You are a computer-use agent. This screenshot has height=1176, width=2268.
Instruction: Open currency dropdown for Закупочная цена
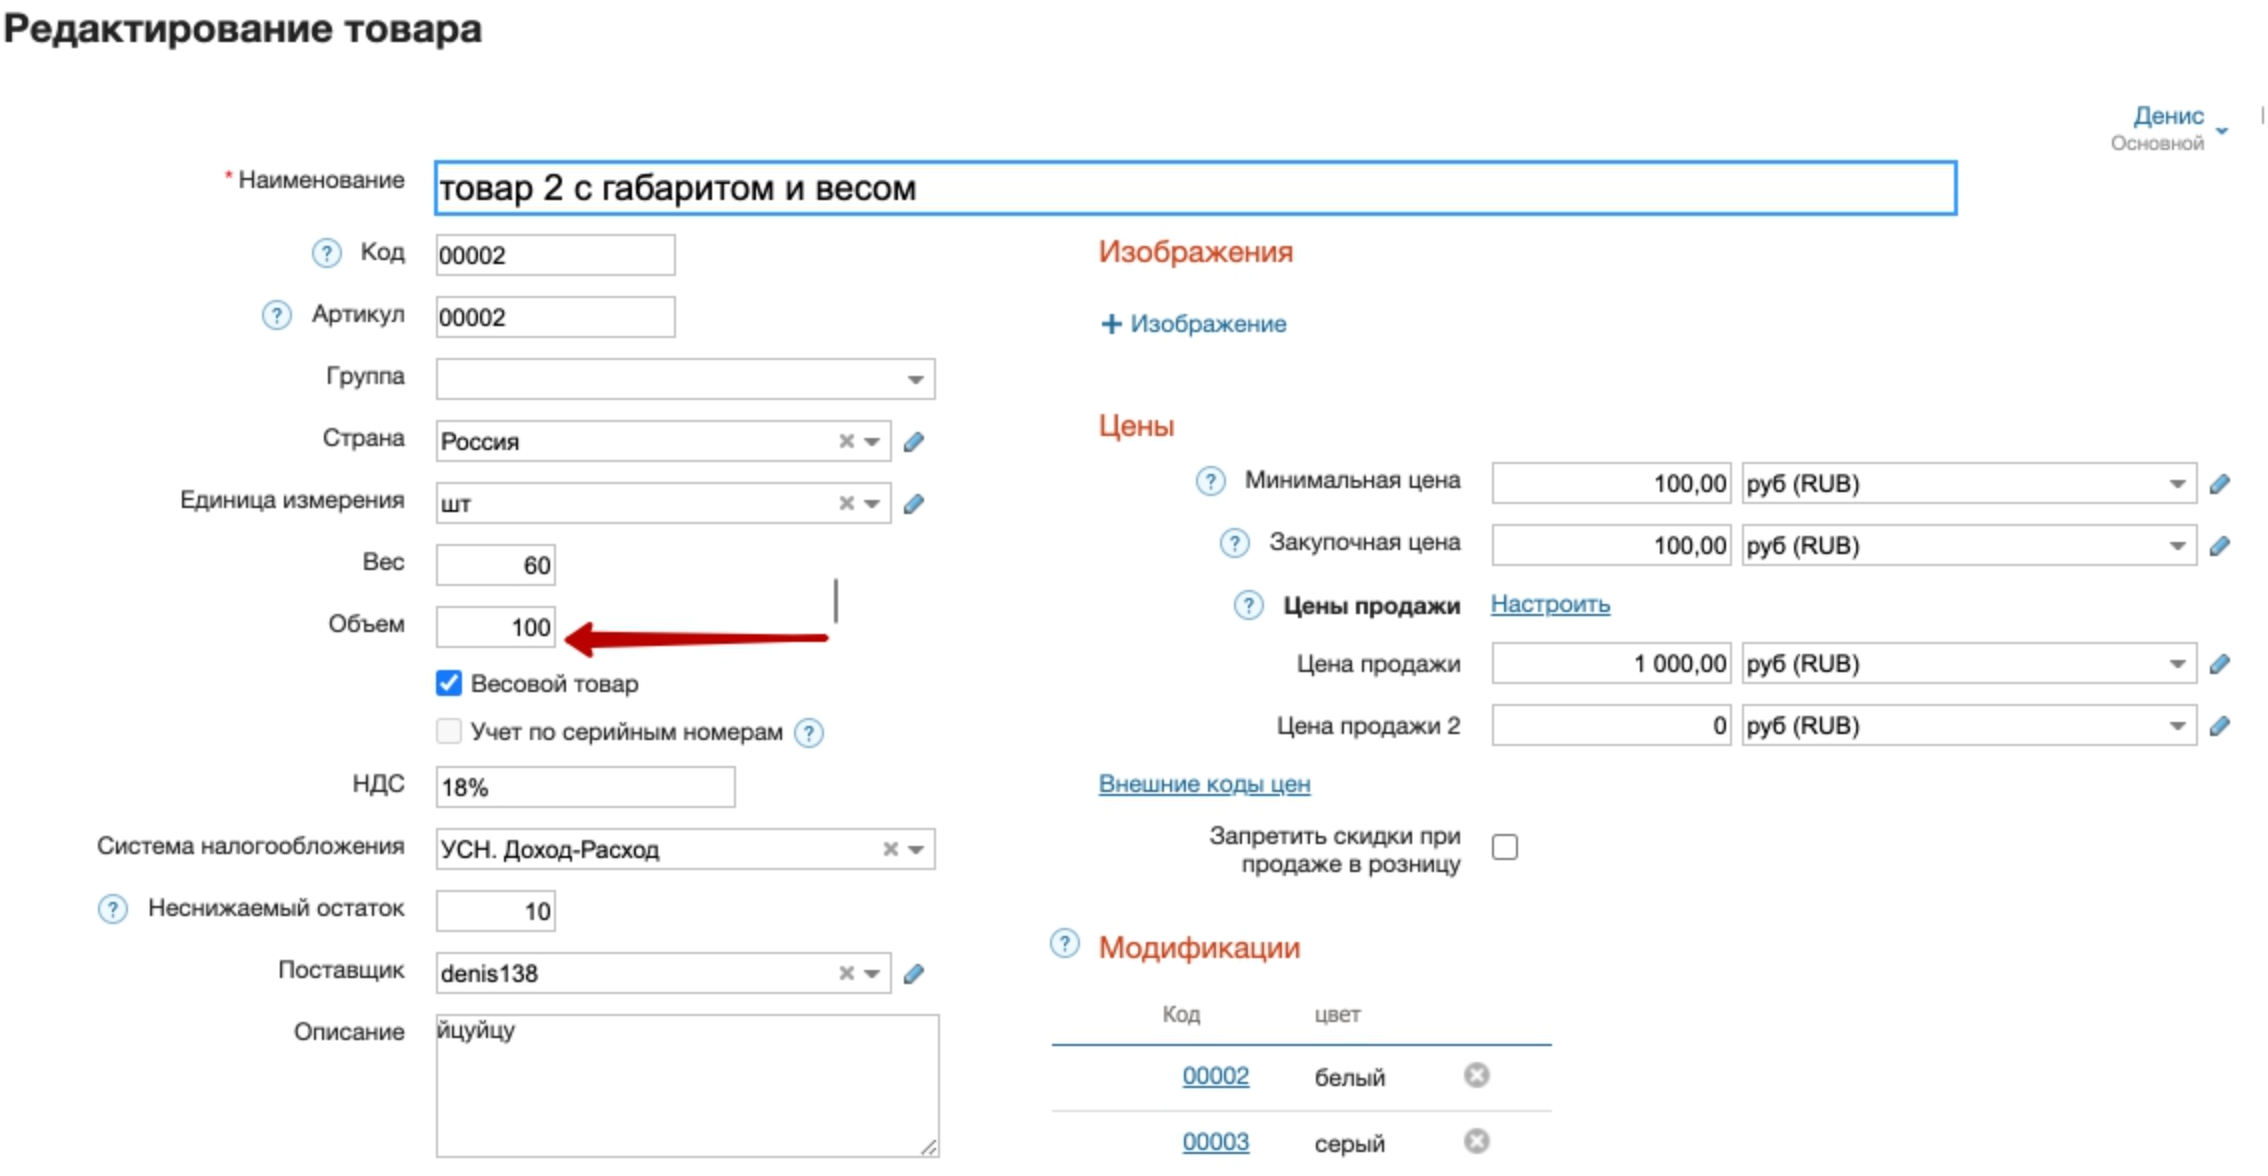click(2176, 546)
